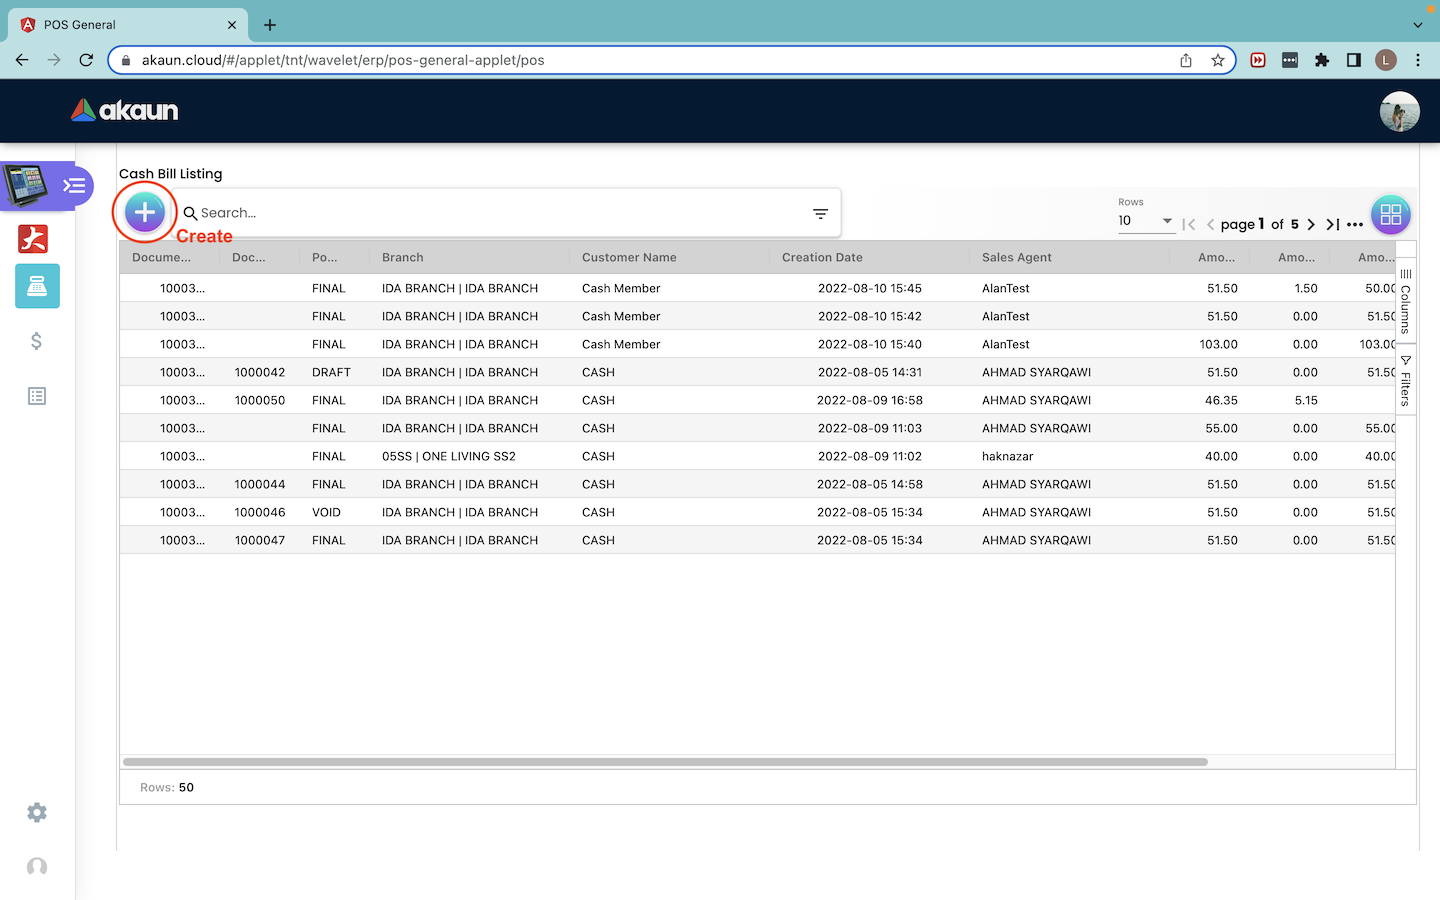Image resolution: width=1440 pixels, height=900 pixels.
Task: Open the browser extensions puzzle icon
Action: [1322, 60]
